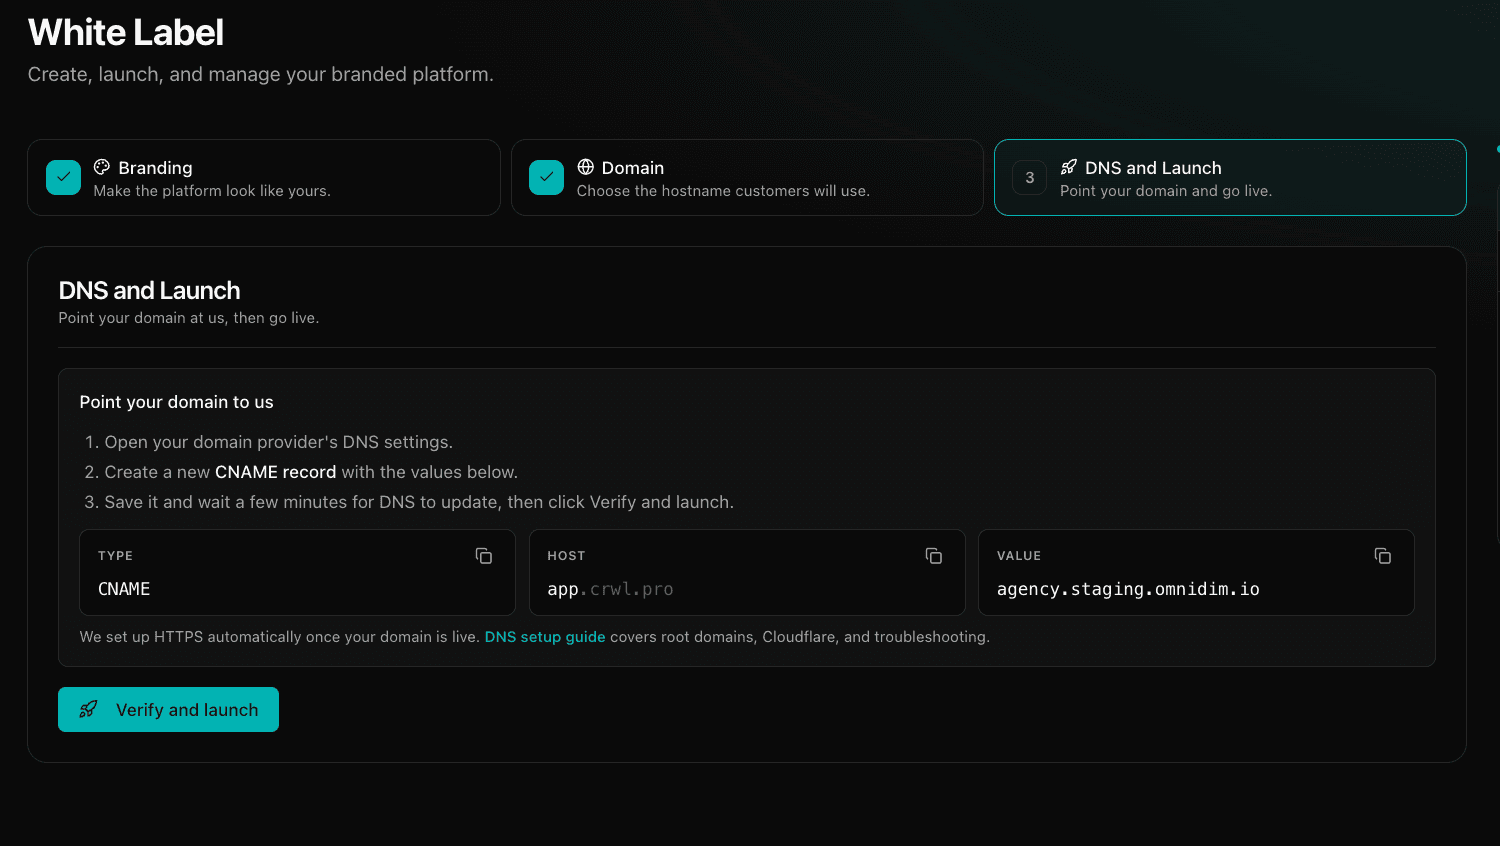This screenshot has height=846, width=1500.
Task: Click the White Label page title
Action: (126, 32)
